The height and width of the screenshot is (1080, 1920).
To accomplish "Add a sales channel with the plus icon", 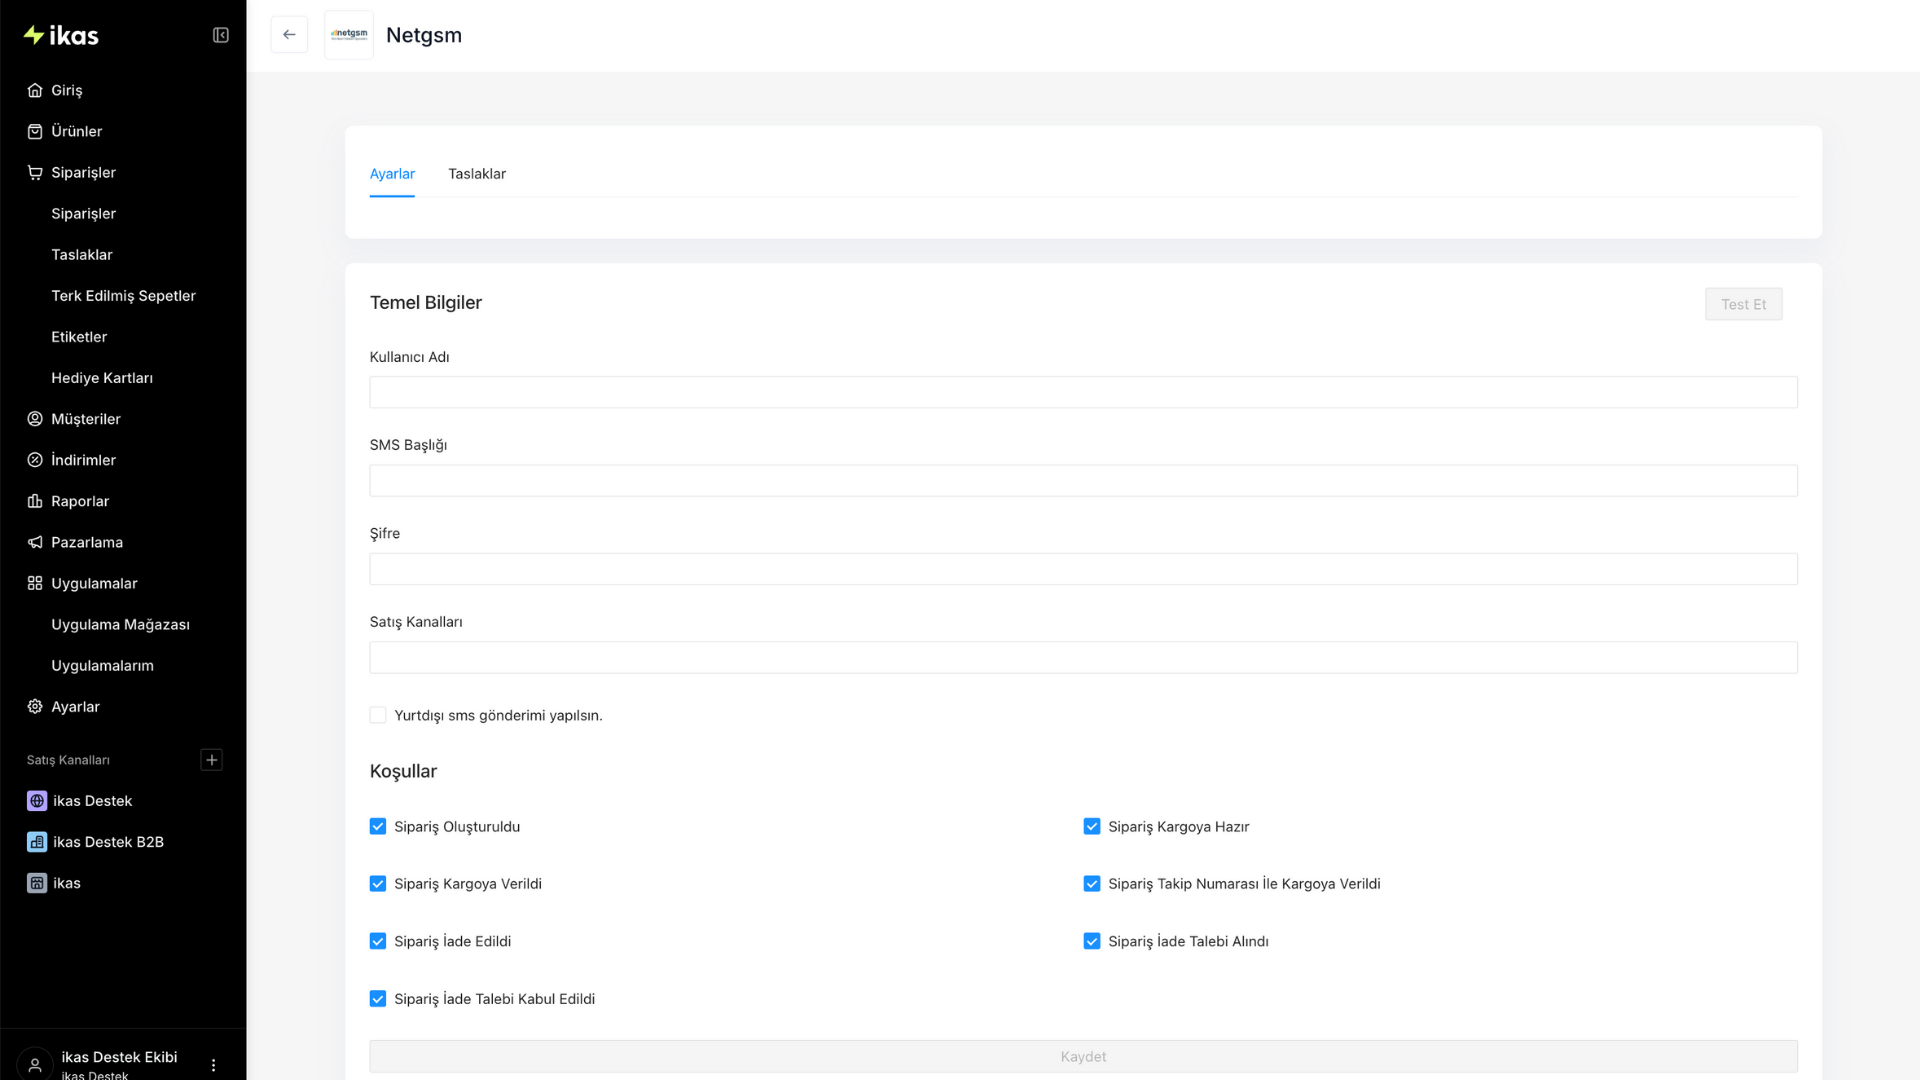I will pyautogui.click(x=212, y=760).
